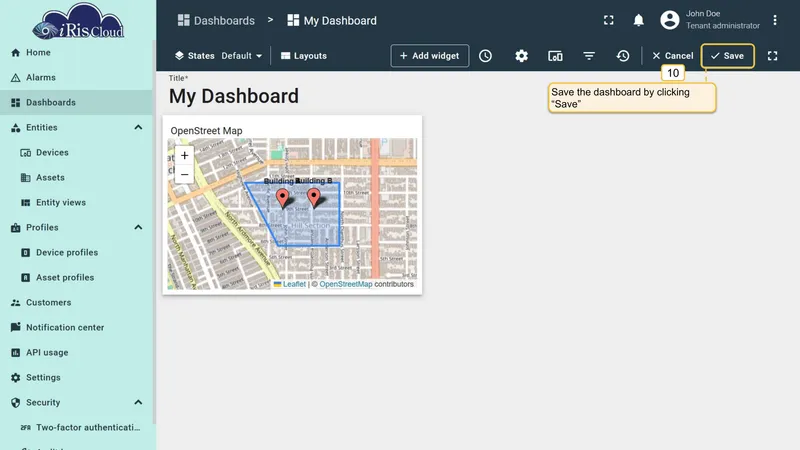Open dashboard settings gear icon
The image size is (800, 450).
(521, 56)
